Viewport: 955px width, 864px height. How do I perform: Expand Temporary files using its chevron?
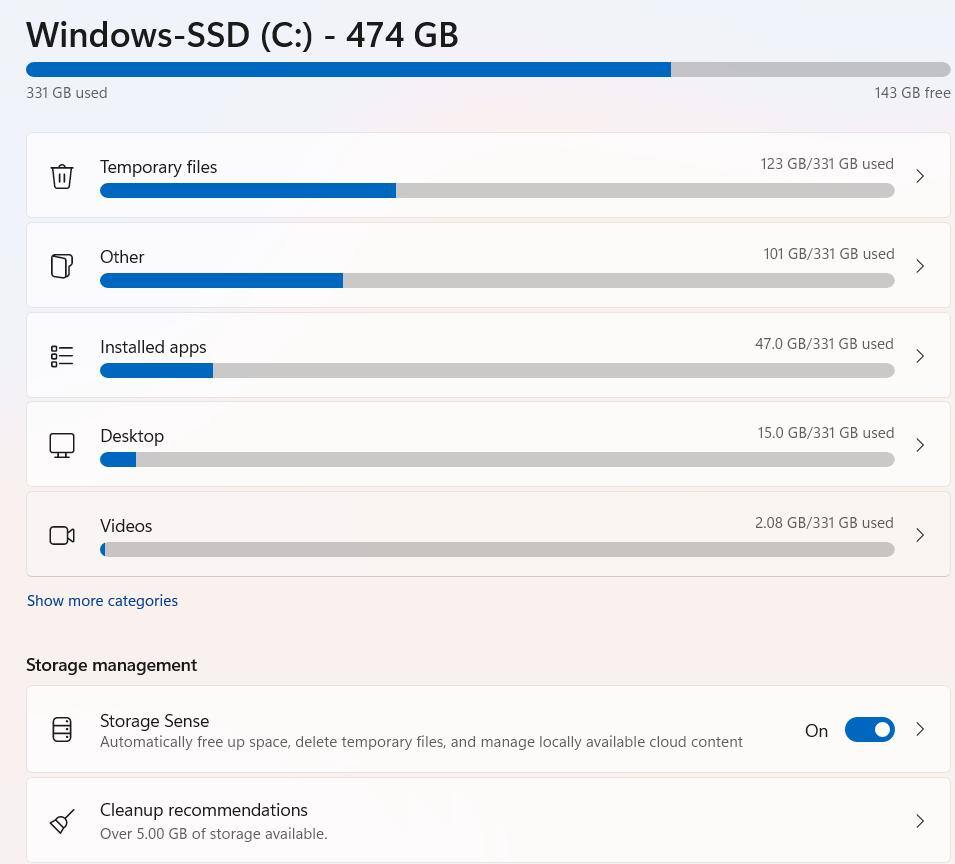(x=920, y=176)
